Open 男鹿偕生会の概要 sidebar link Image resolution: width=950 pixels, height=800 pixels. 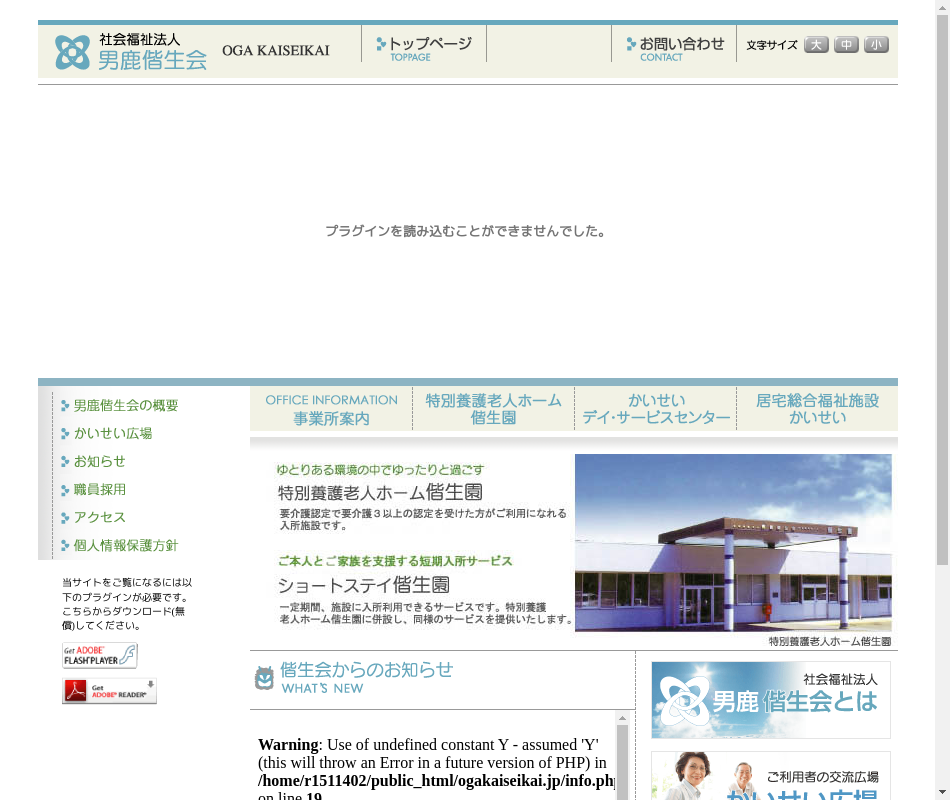125,406
